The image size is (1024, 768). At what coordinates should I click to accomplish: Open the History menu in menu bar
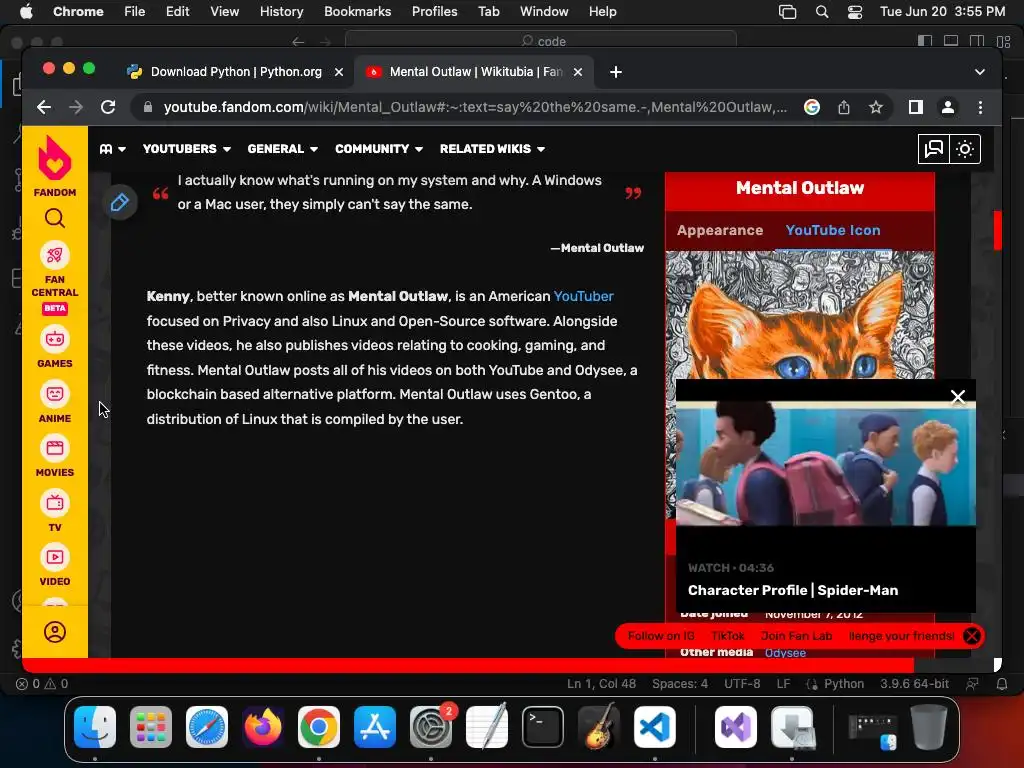(x=281, y=11)
